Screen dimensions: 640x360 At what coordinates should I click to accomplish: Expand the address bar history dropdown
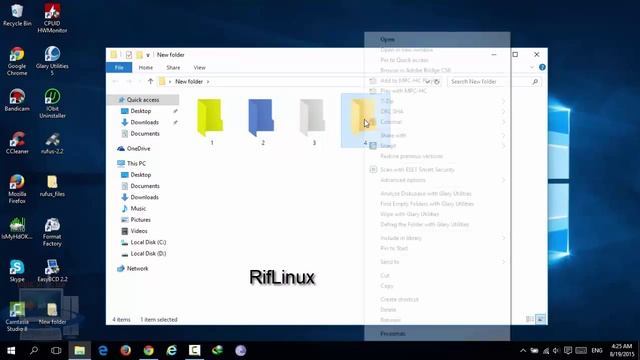pos(427,82)
